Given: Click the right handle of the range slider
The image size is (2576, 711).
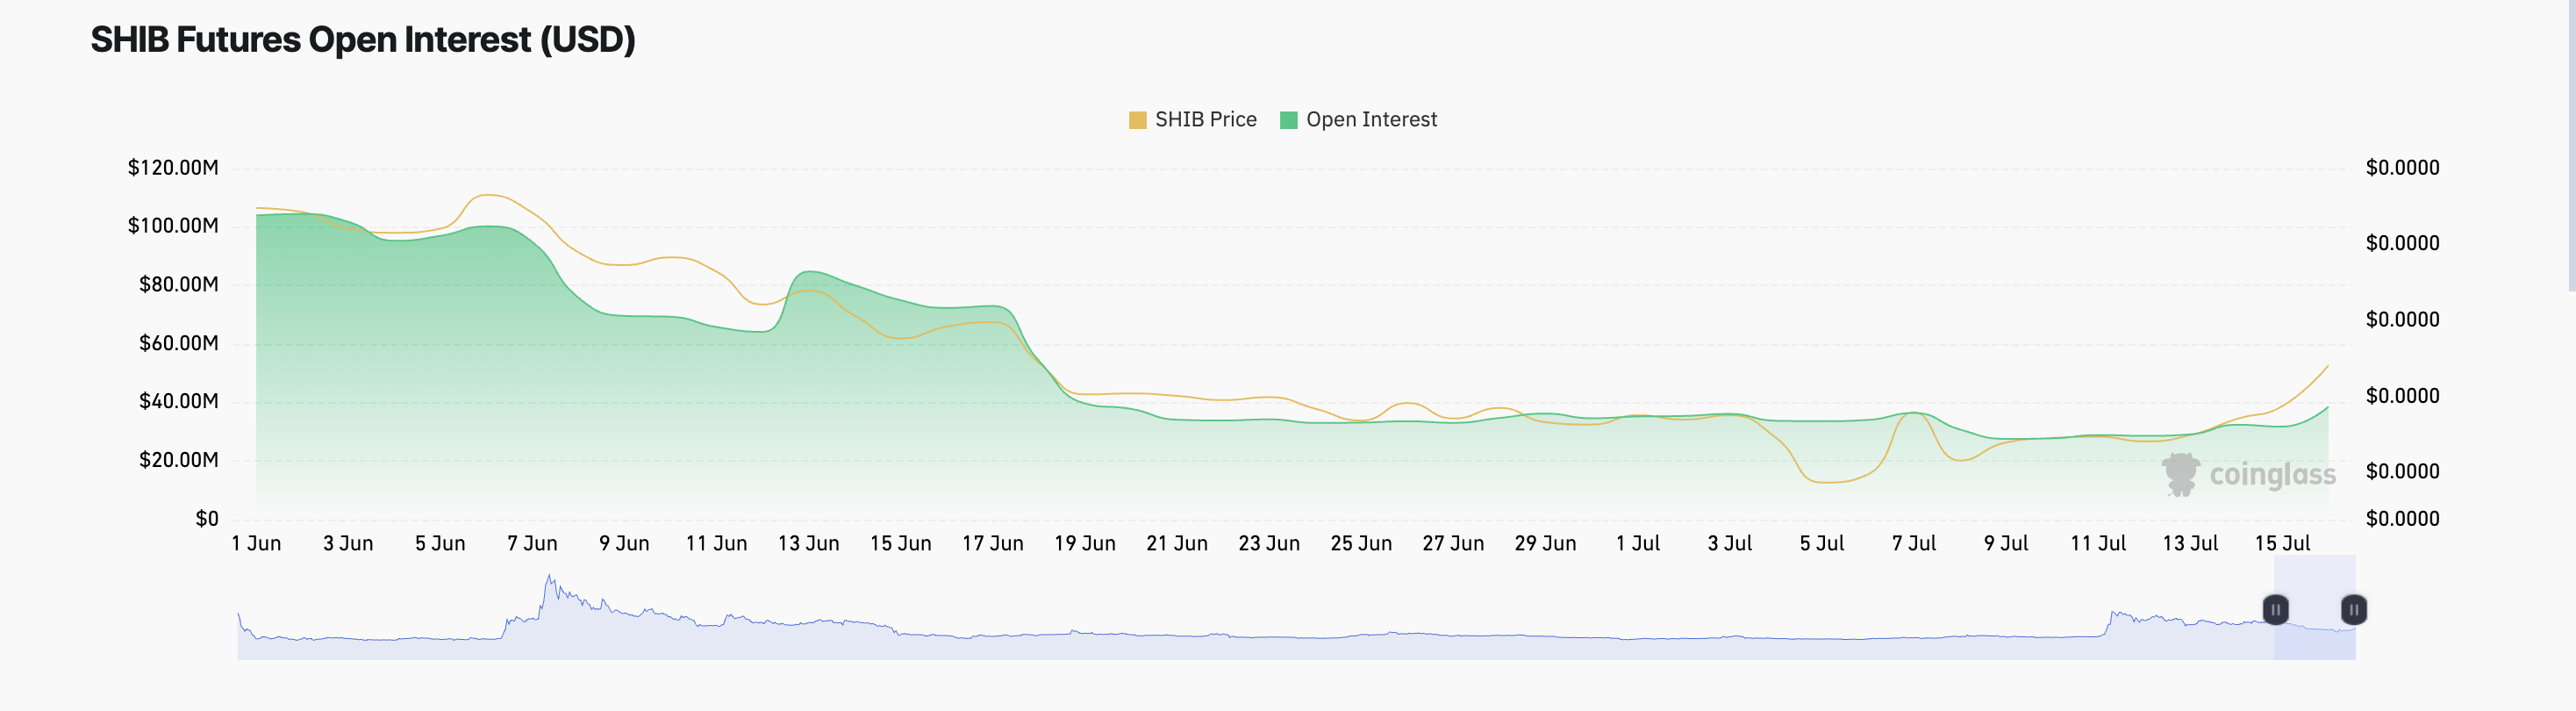Looking at the screenshot, I should [x=2354, y=609].
